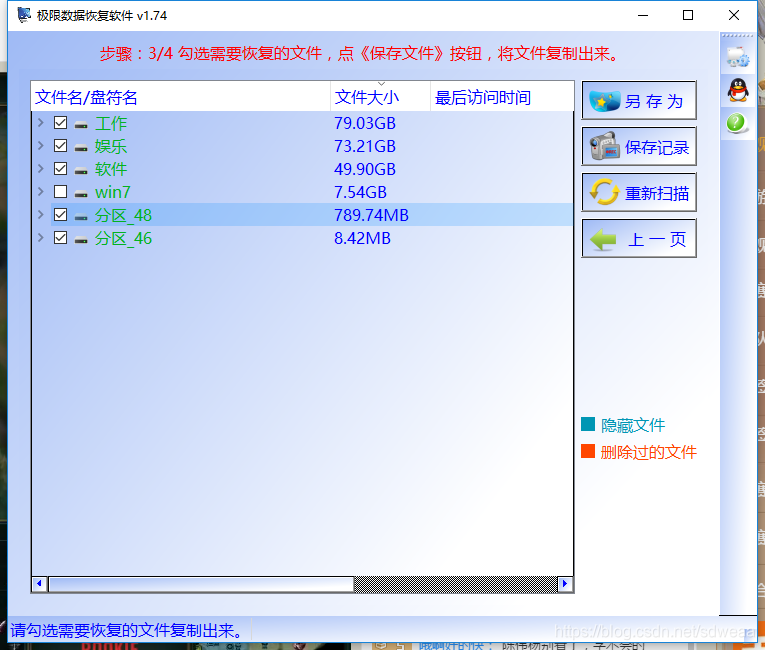This screenshot has width=765, height=650.
Task: Click the scrollbar right arrow
Action: click(565, 584)
